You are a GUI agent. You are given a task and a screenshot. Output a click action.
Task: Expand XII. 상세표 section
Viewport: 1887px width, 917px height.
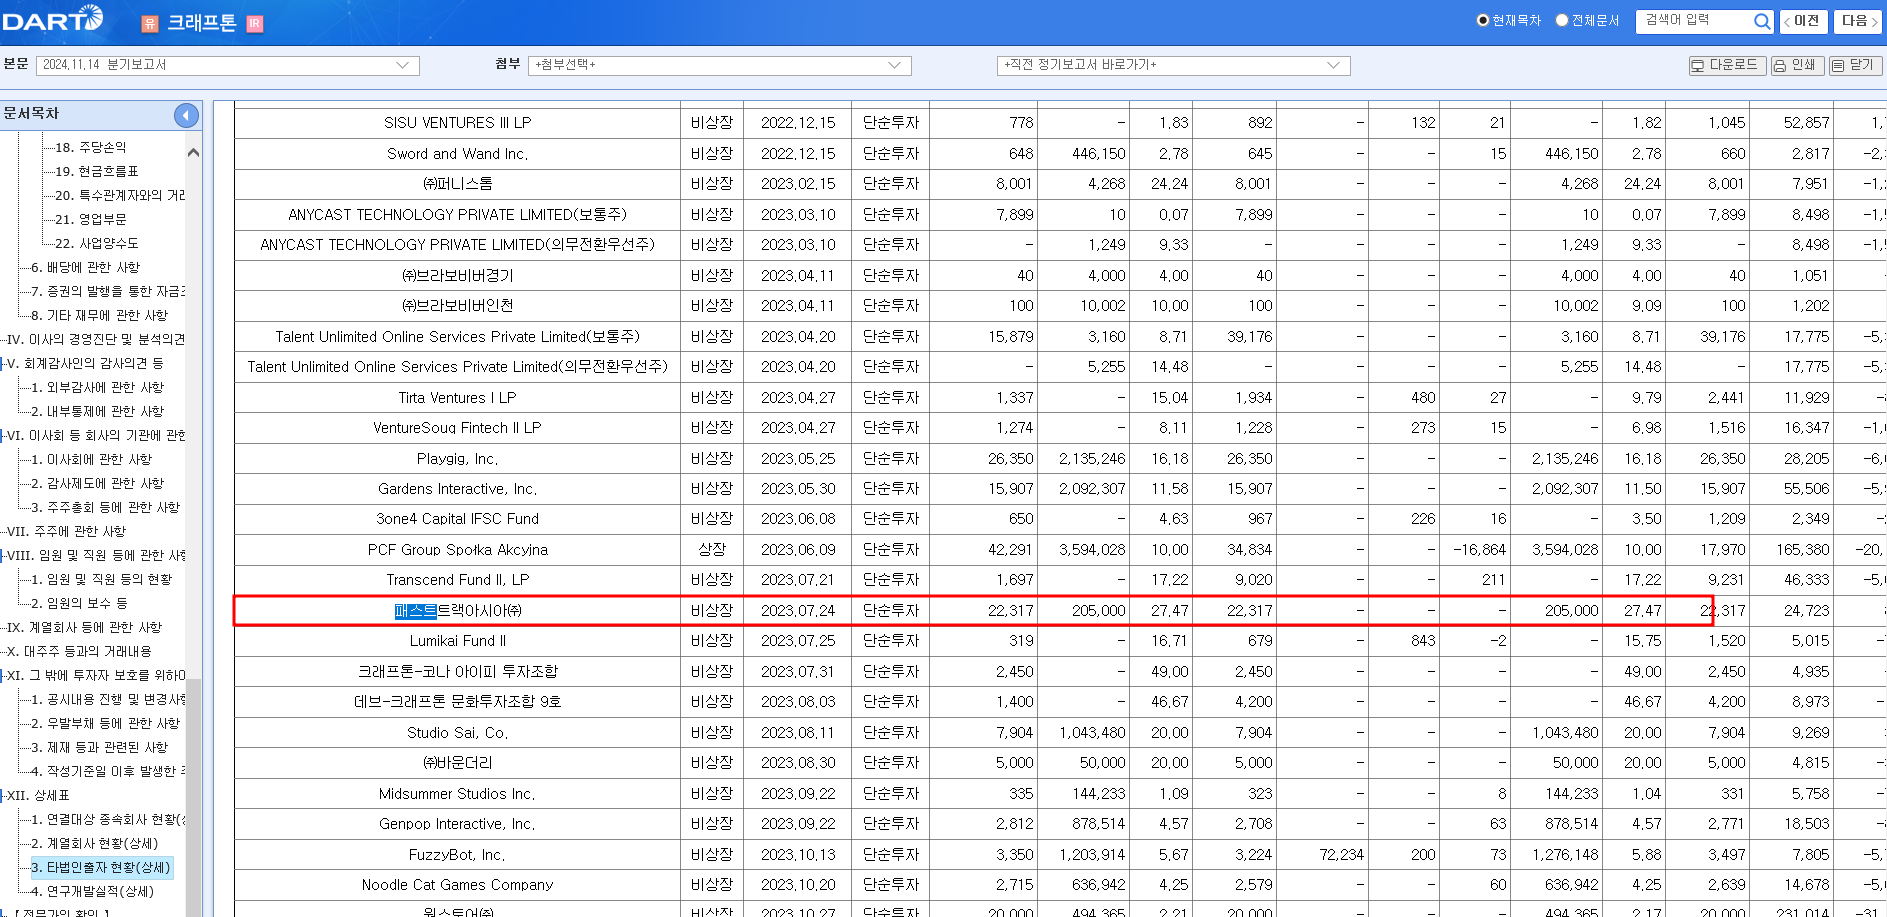coord(38,795)
